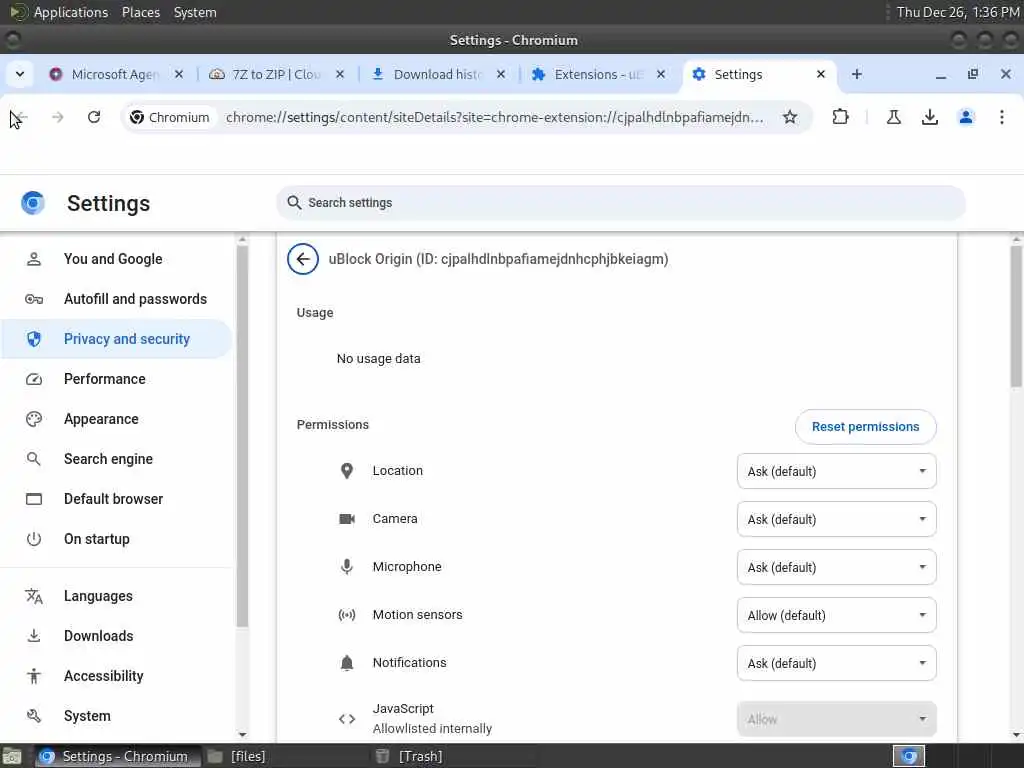
Task: Close the Download history tab
Action: (x=500, y=74)
